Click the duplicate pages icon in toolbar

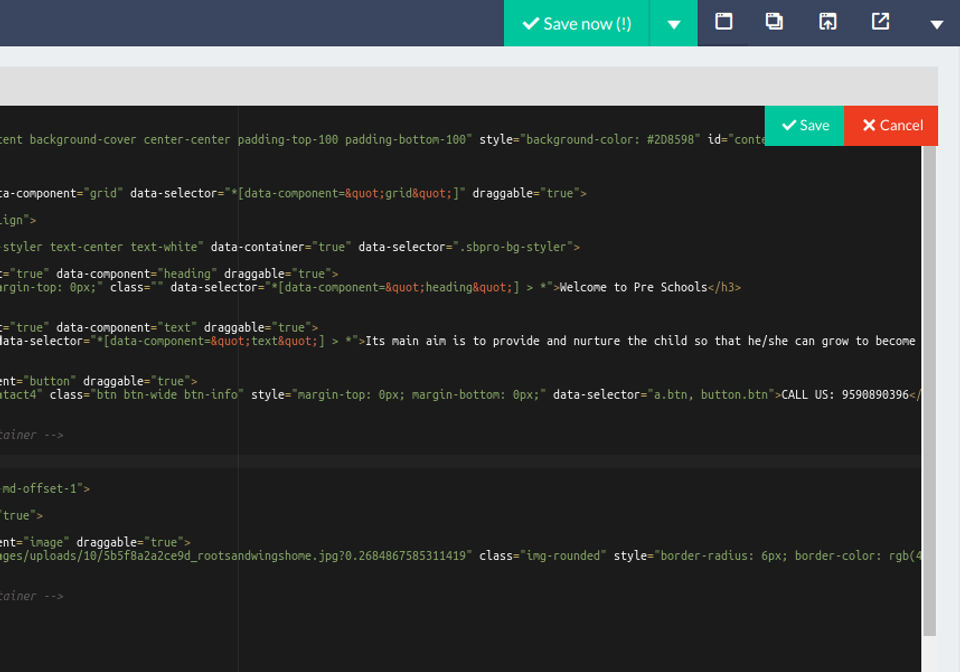pos(774,21)
